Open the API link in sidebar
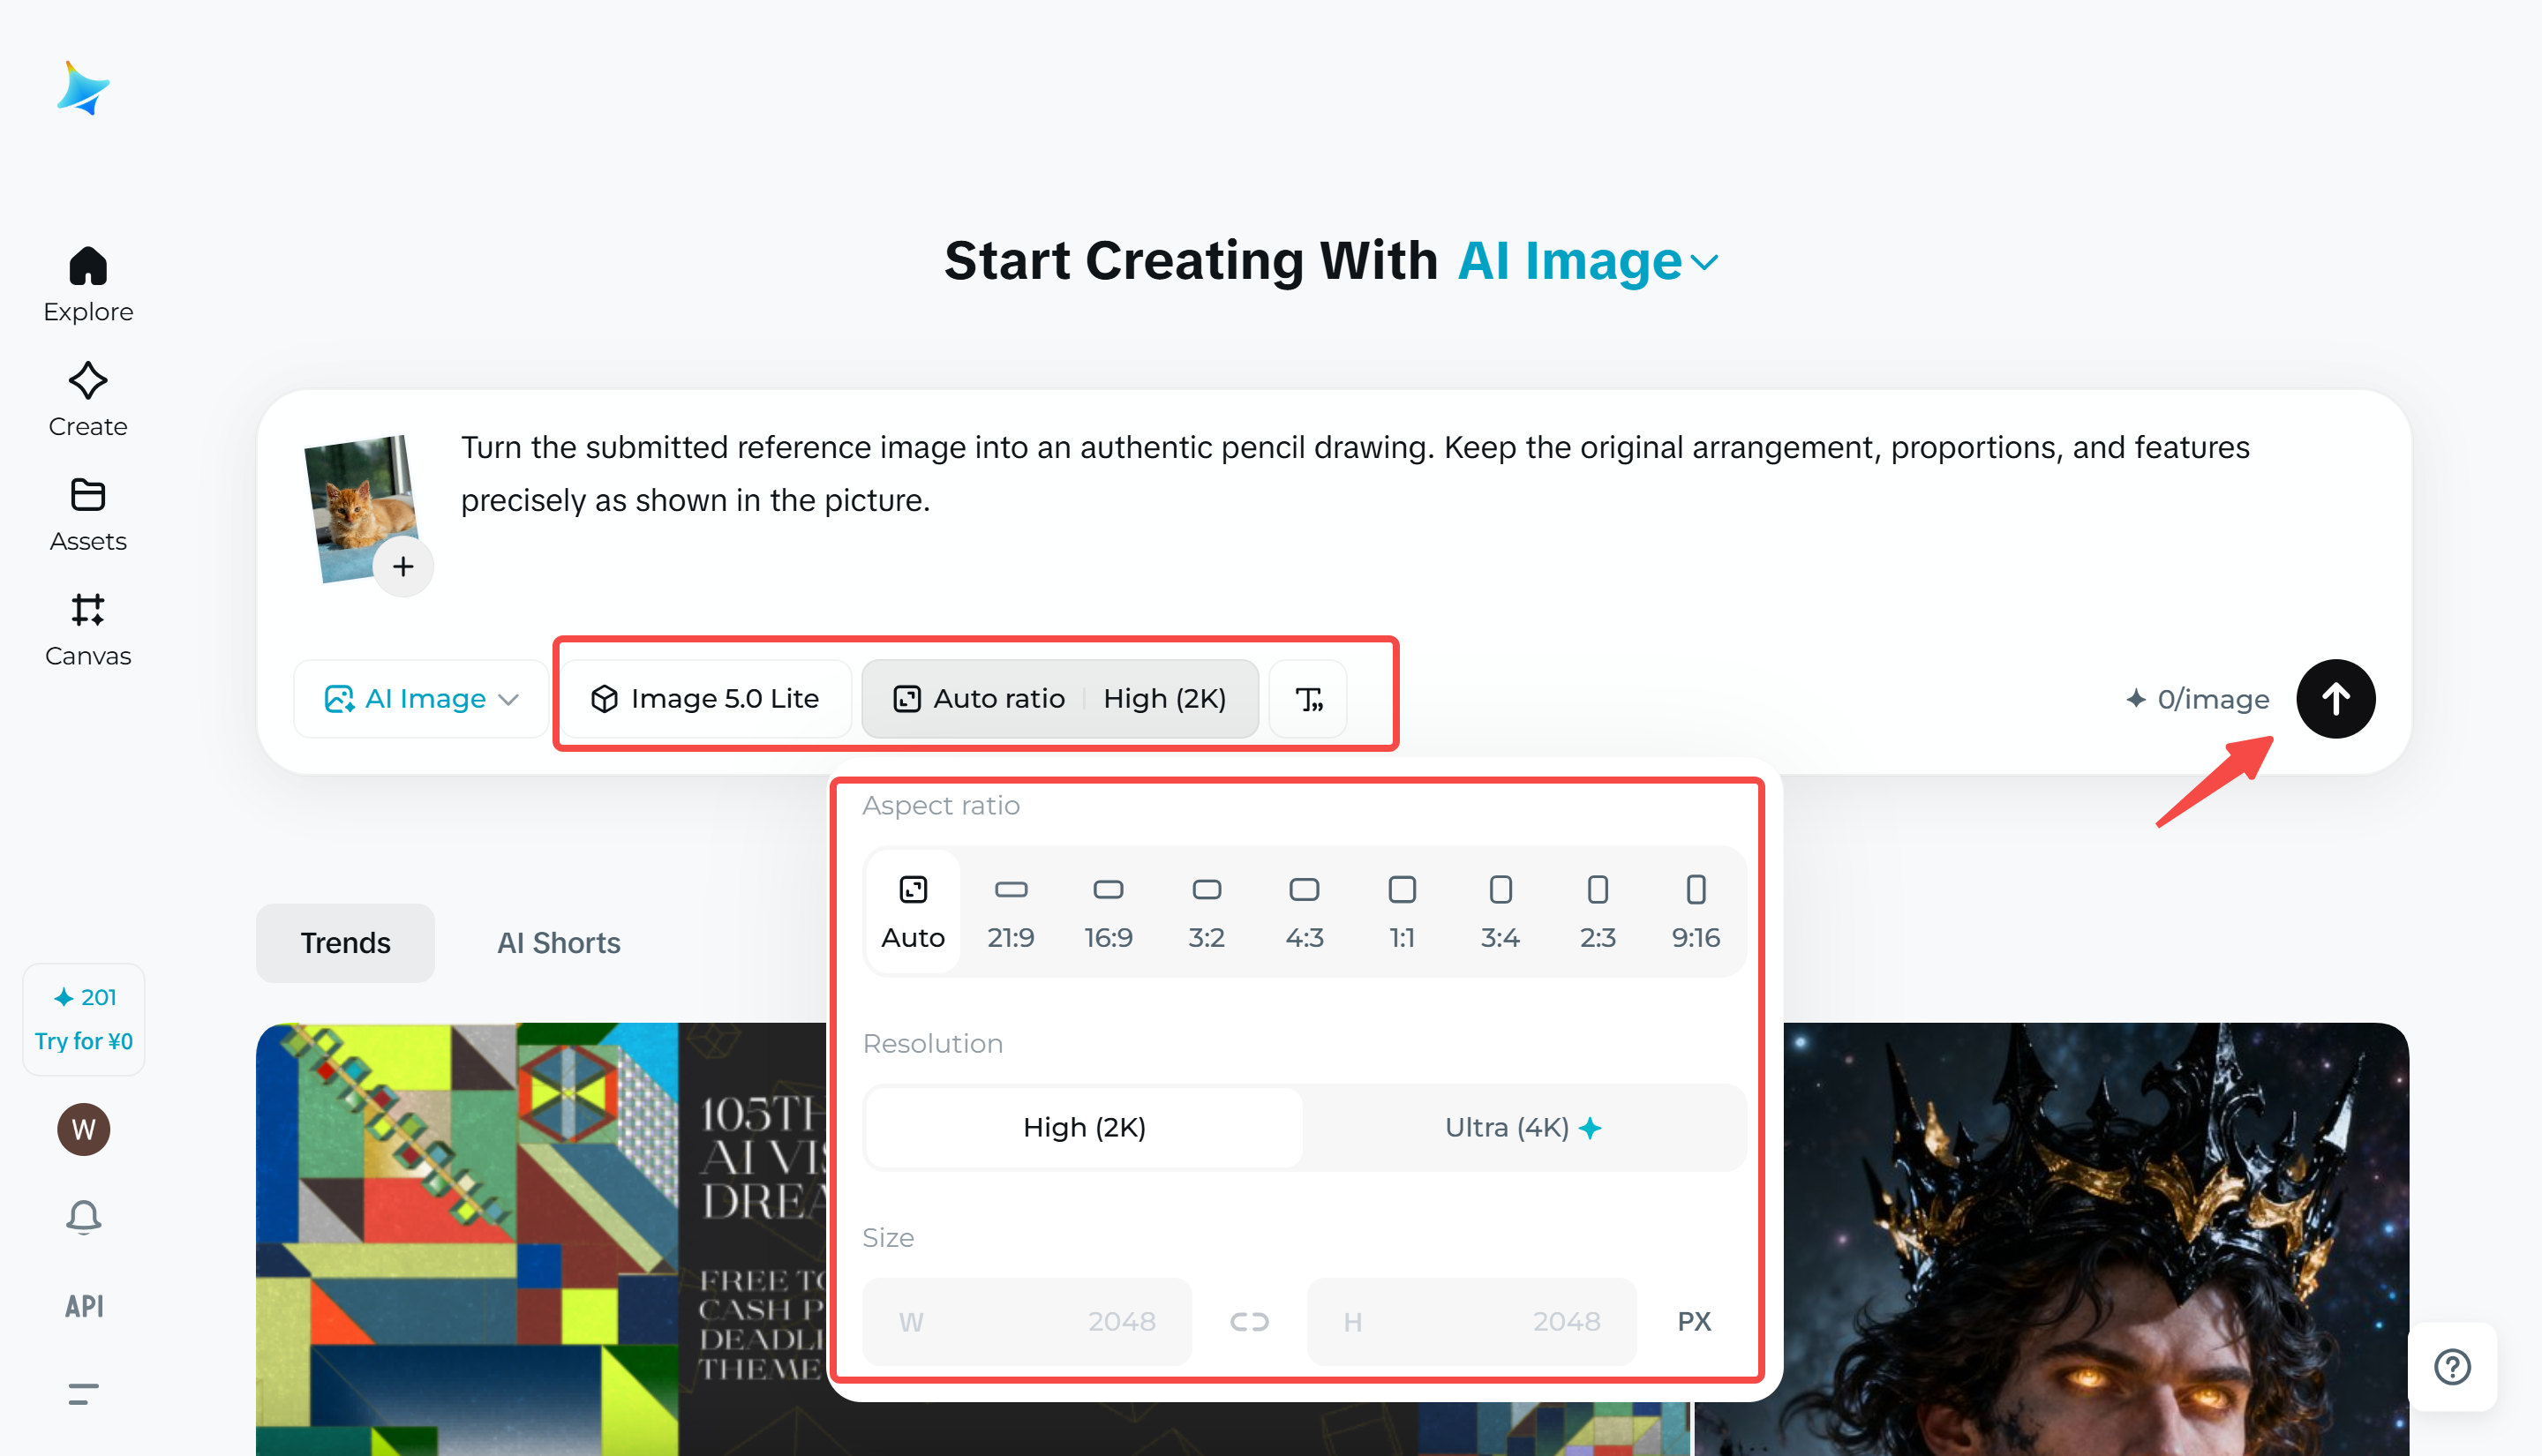The width and height of the screenshot is (2542, 1456). tap(84, 1306)
